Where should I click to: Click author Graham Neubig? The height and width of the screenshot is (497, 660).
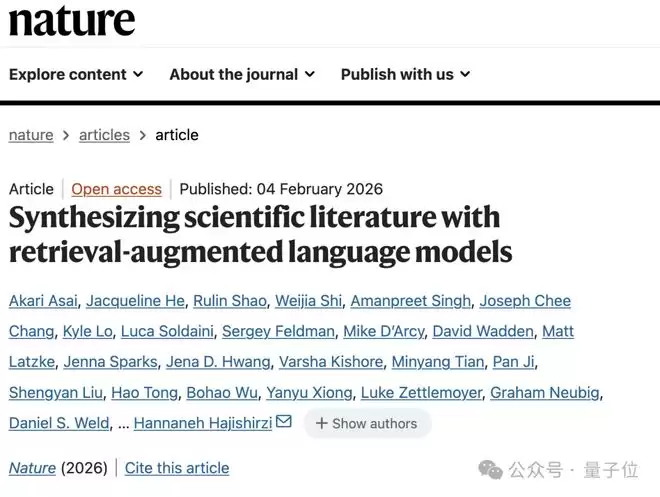point(545,392)
